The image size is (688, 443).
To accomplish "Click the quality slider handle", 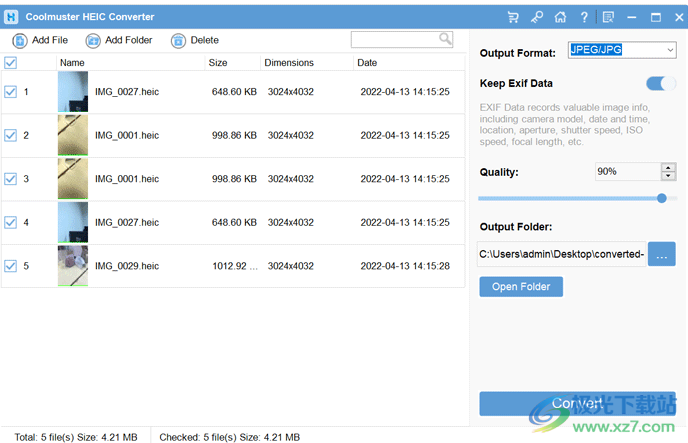I will [x=662, y=198].
